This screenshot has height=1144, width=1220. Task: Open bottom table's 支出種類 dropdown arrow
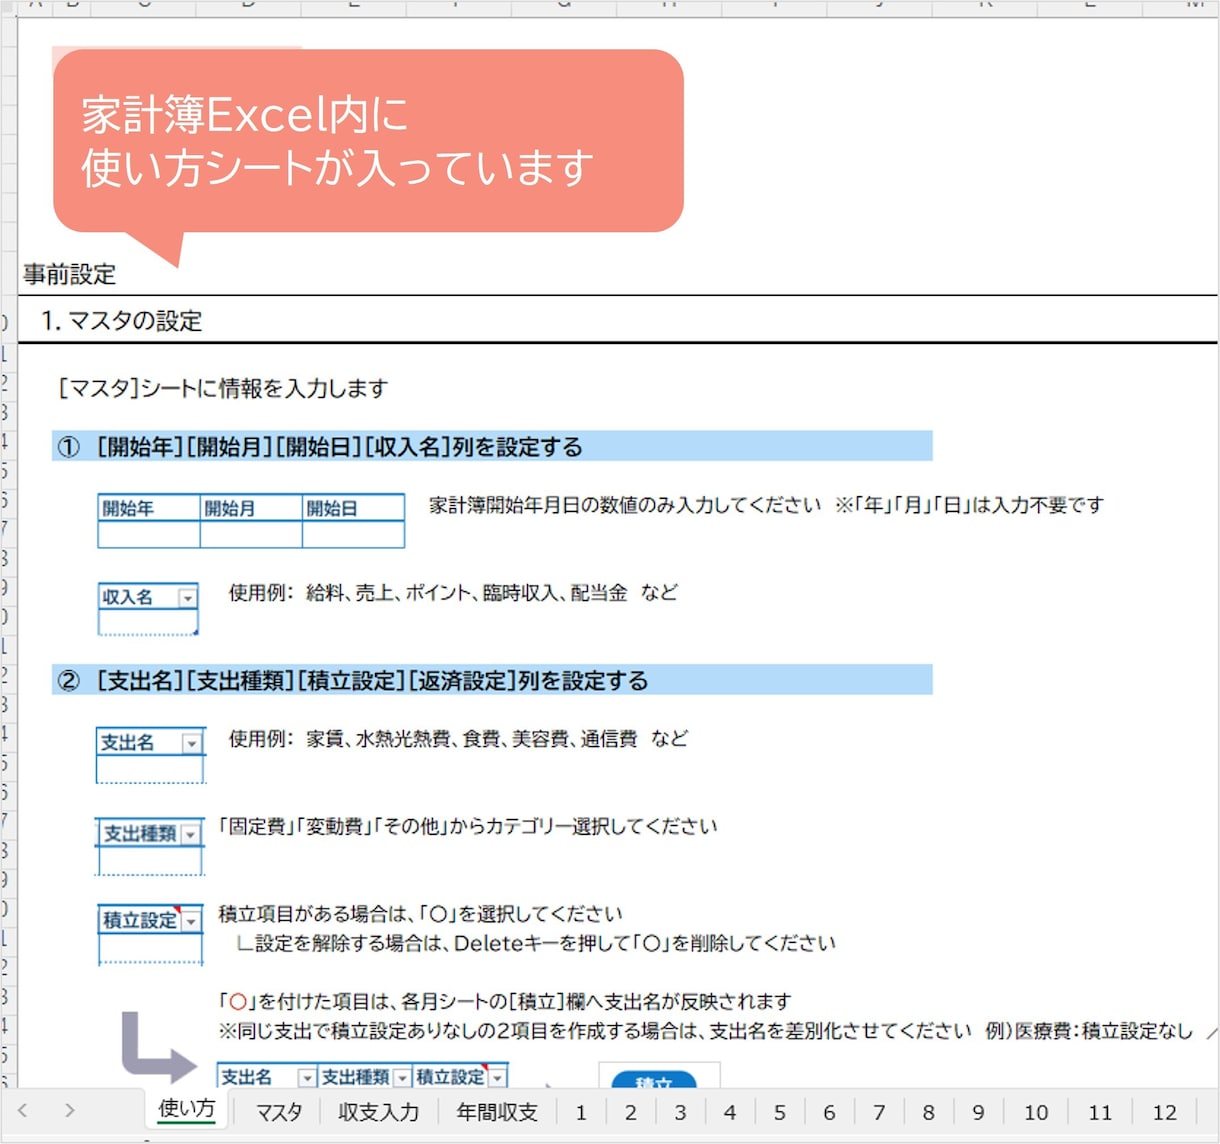(402, 1077)
